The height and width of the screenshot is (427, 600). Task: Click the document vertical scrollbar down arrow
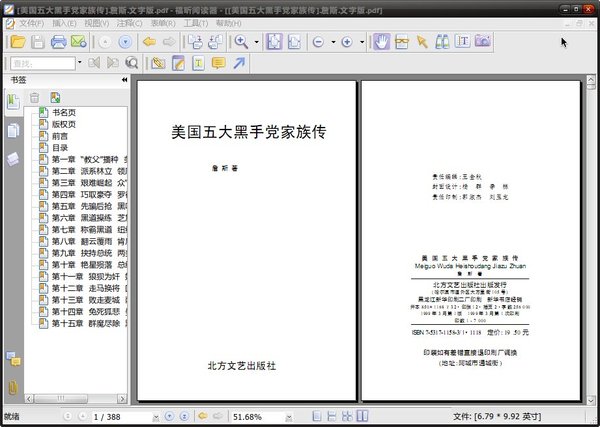[x=591, y=400]
